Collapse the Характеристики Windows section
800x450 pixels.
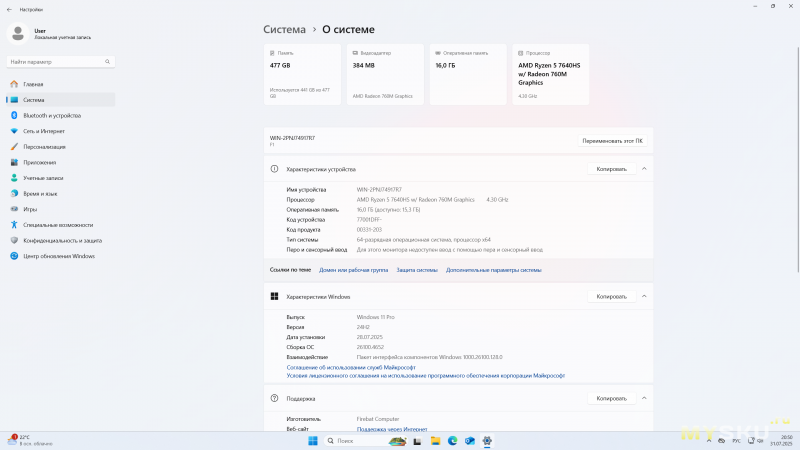click(x=644, y=296)
